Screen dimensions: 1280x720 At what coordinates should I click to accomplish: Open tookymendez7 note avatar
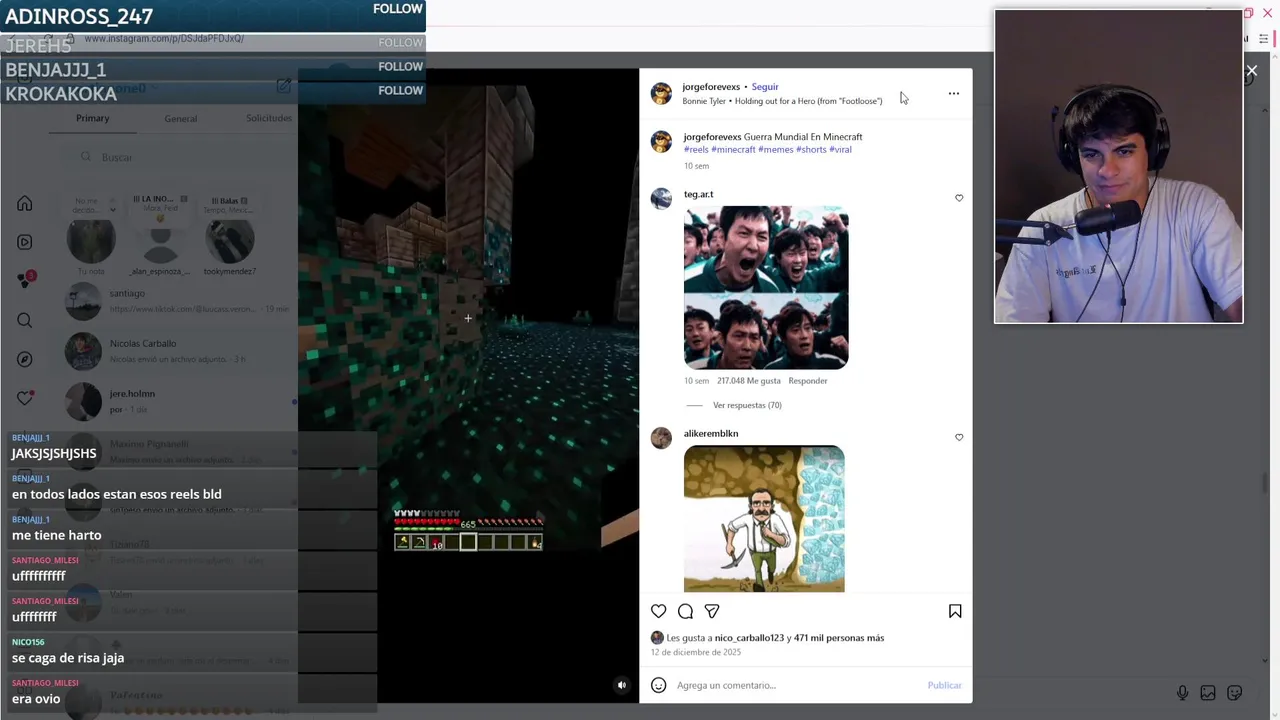pos(229,242)
